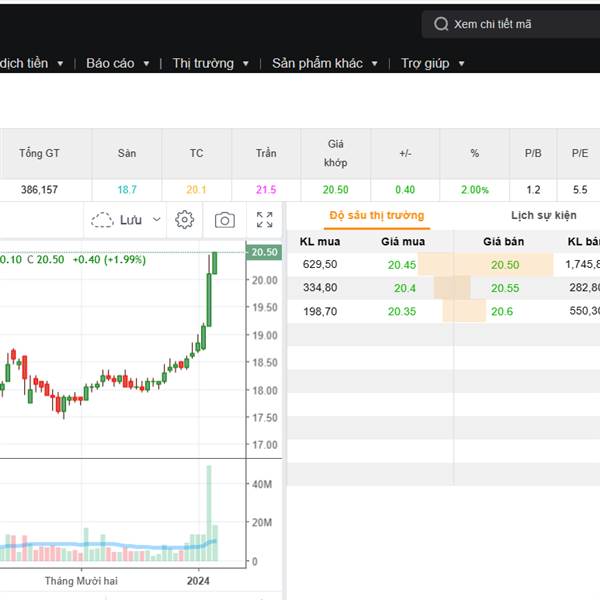
Task: Expand arrow next to 'dịch tiền'
Action: (x=60, y=64)
